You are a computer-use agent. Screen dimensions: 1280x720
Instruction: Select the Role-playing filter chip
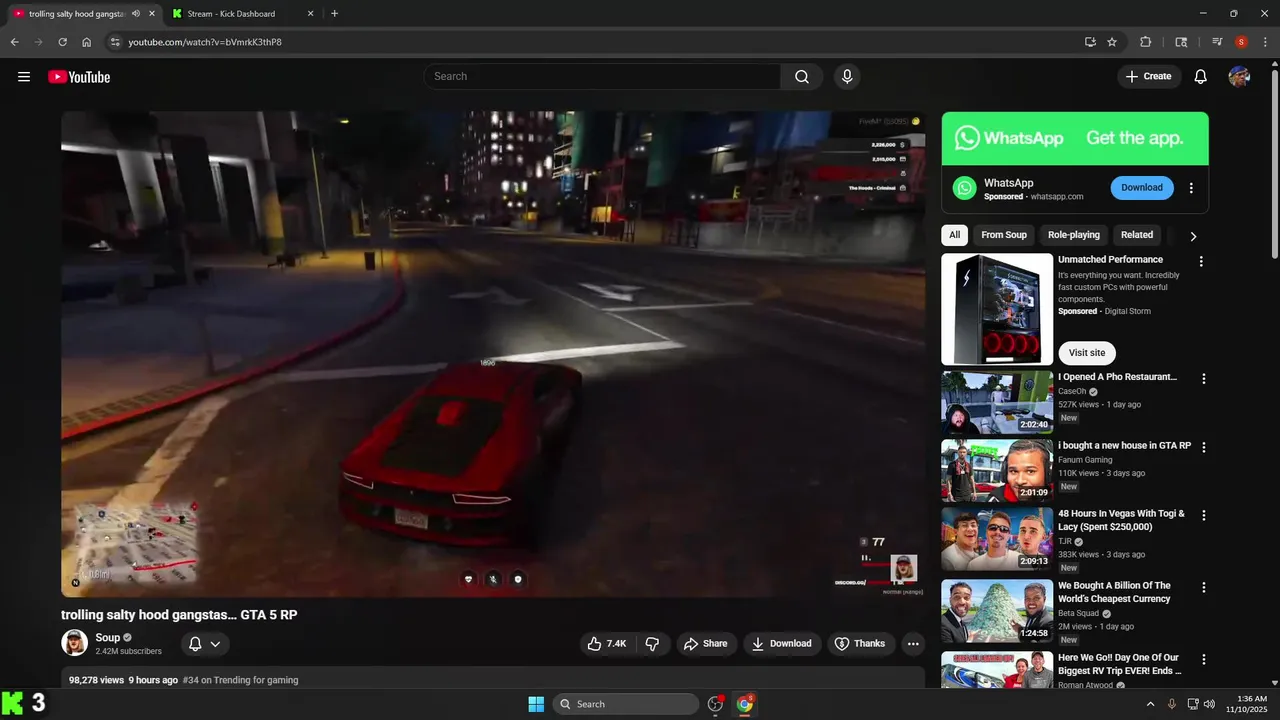click(1074, 235)
